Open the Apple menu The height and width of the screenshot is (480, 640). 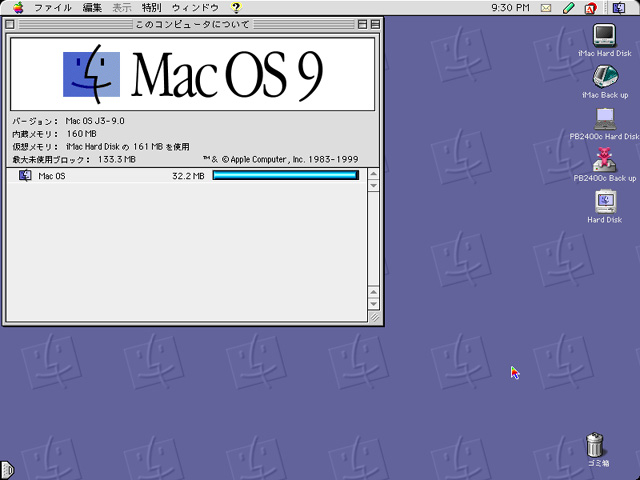[18, 7]
